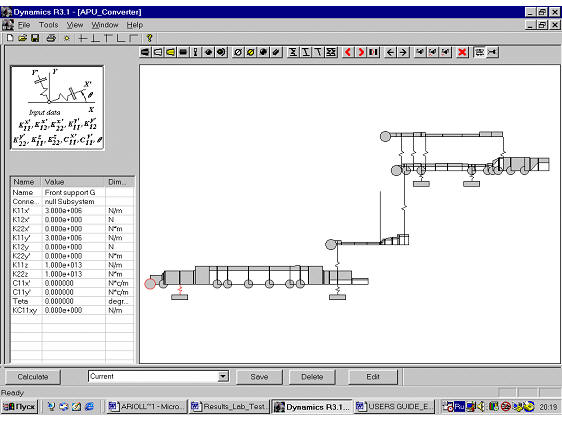This screenshot has height=422, width=562.
Task: Select the white shaft element tool
Action: (158, 52)
